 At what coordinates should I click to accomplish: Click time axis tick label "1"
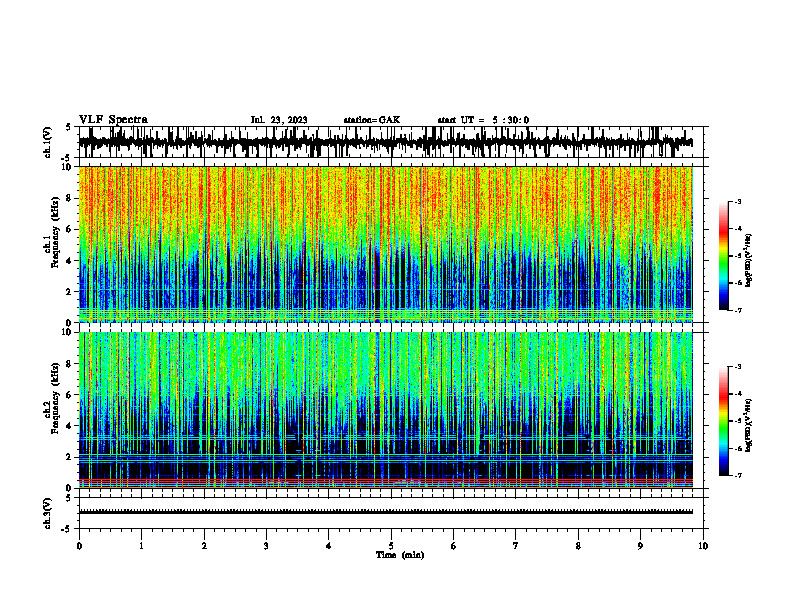tap(141, 546)
